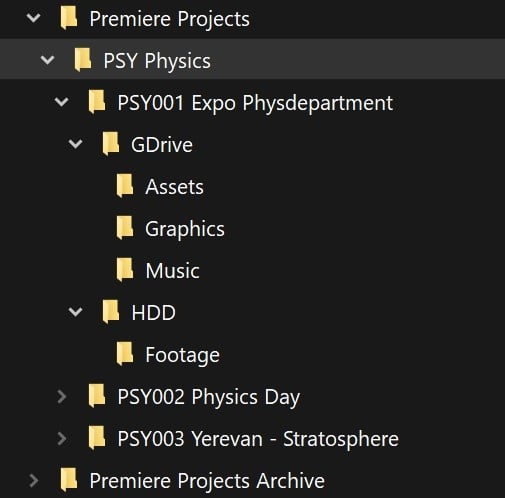Select the 'PSY002 Physics Day' label

point(209,397)
